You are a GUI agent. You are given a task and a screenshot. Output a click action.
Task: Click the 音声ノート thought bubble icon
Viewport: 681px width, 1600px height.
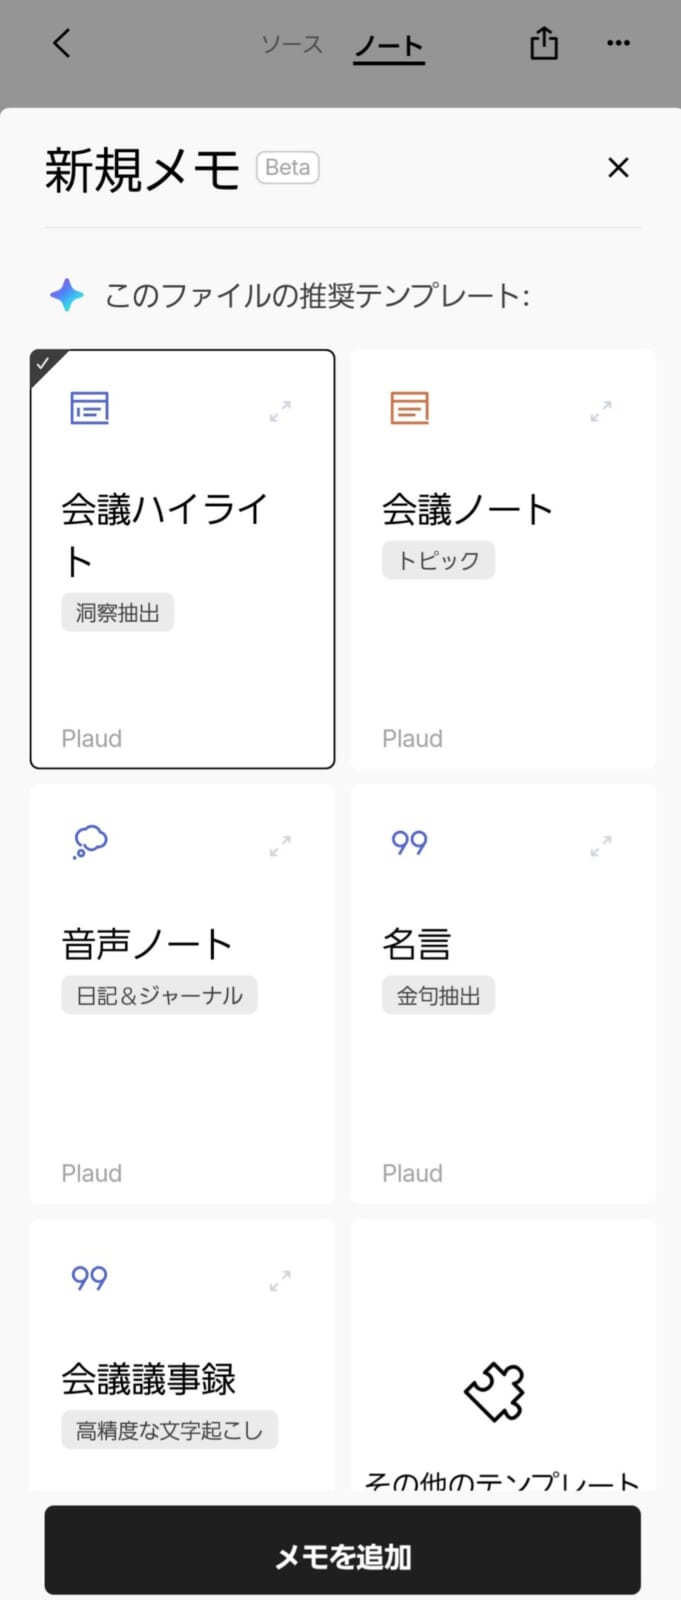[x=90, y=842]
